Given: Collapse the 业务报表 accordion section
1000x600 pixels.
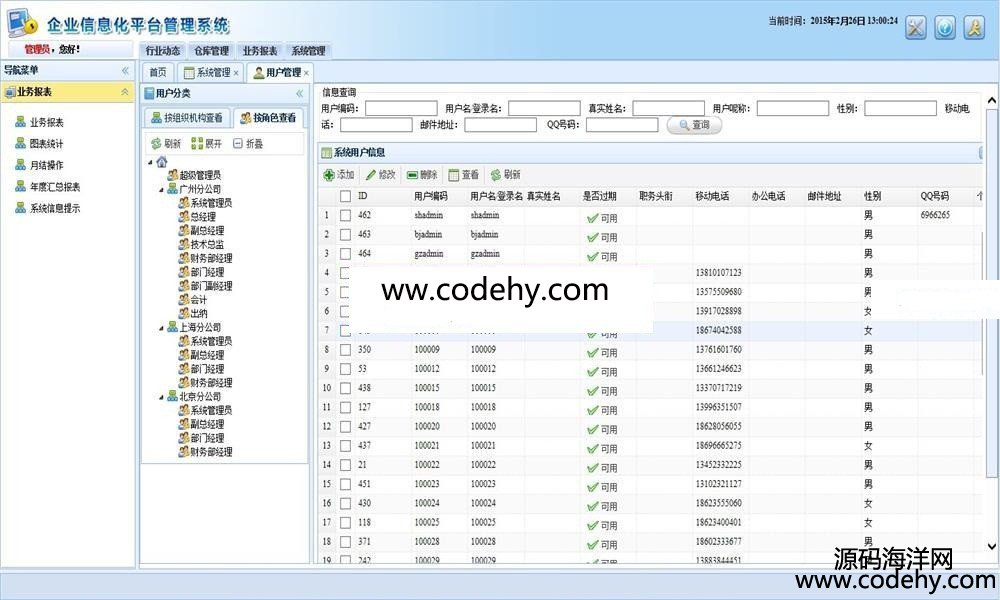Looking at the screenshot, I should (125, 92).
